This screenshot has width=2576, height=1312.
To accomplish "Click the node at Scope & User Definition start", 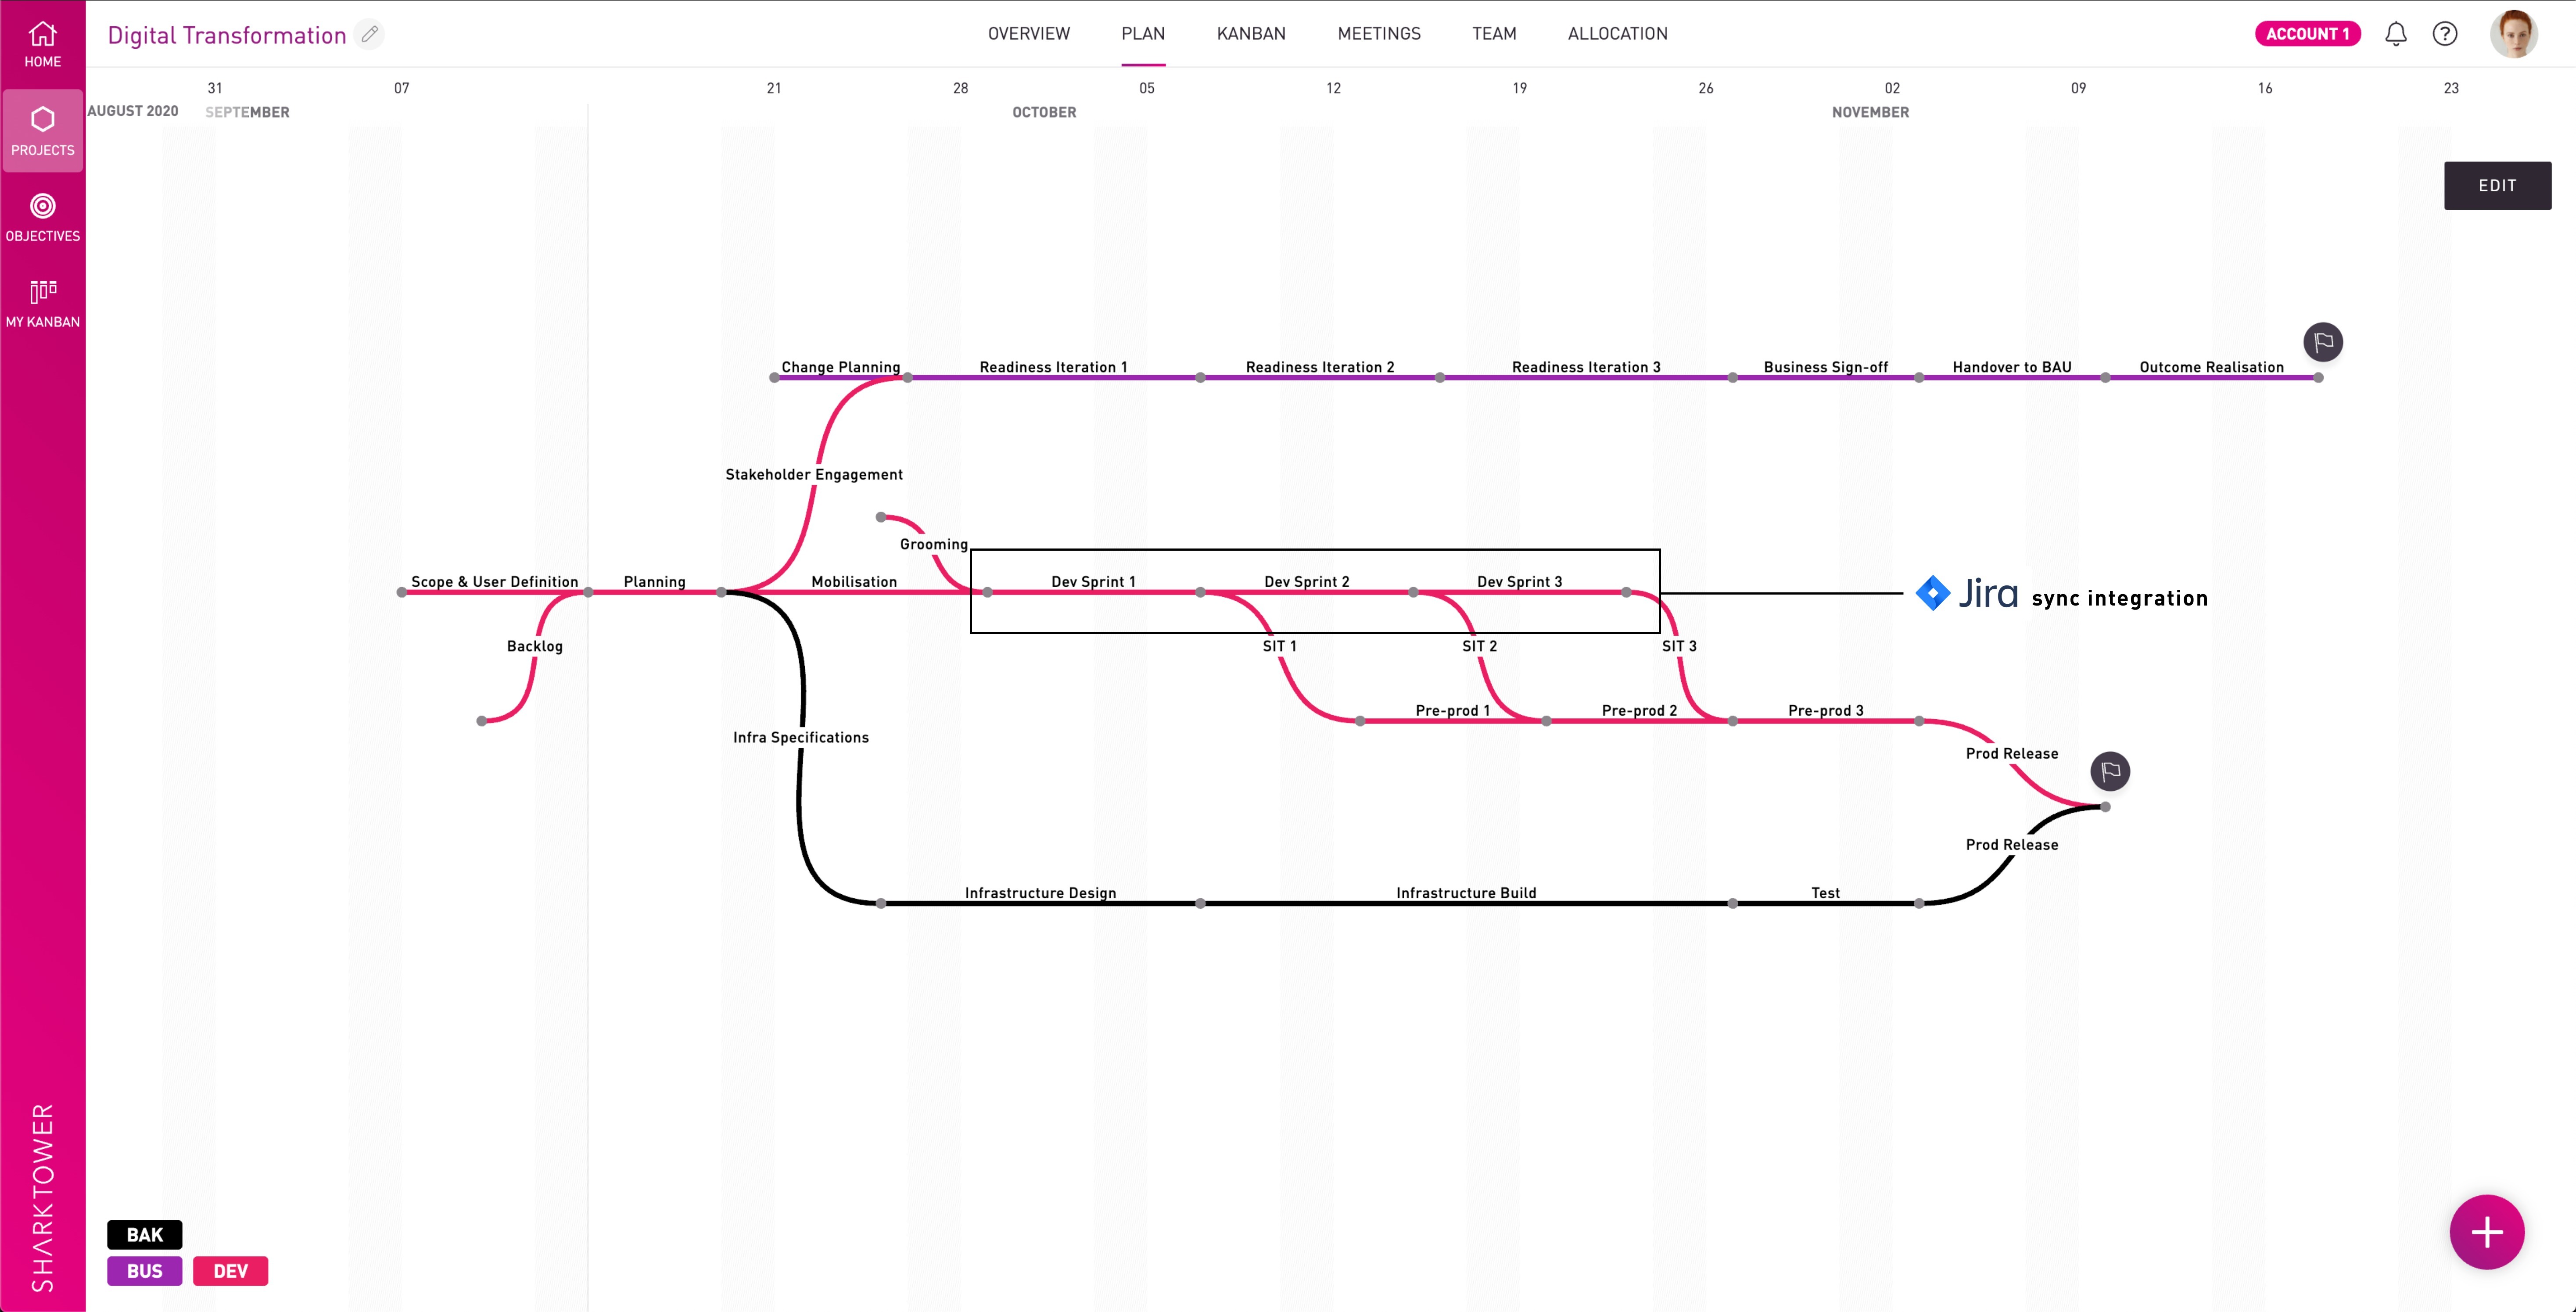I will click(x=402, y=592).
